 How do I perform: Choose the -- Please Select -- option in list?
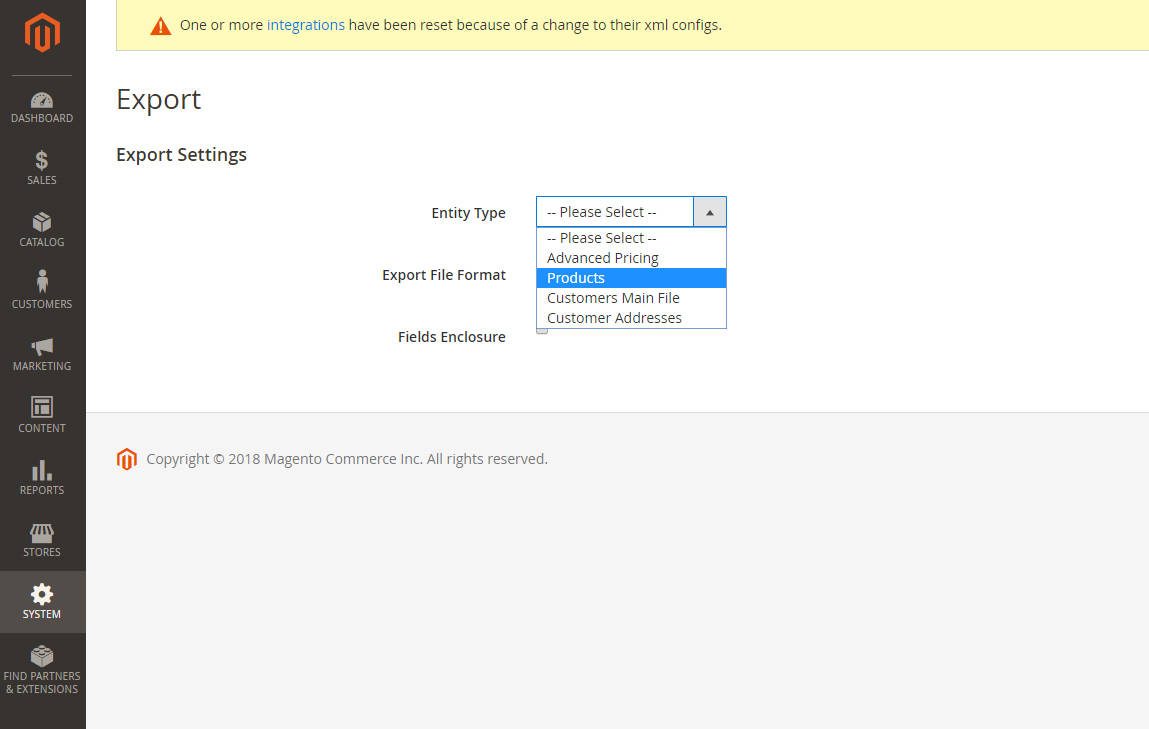pos(631,238)
